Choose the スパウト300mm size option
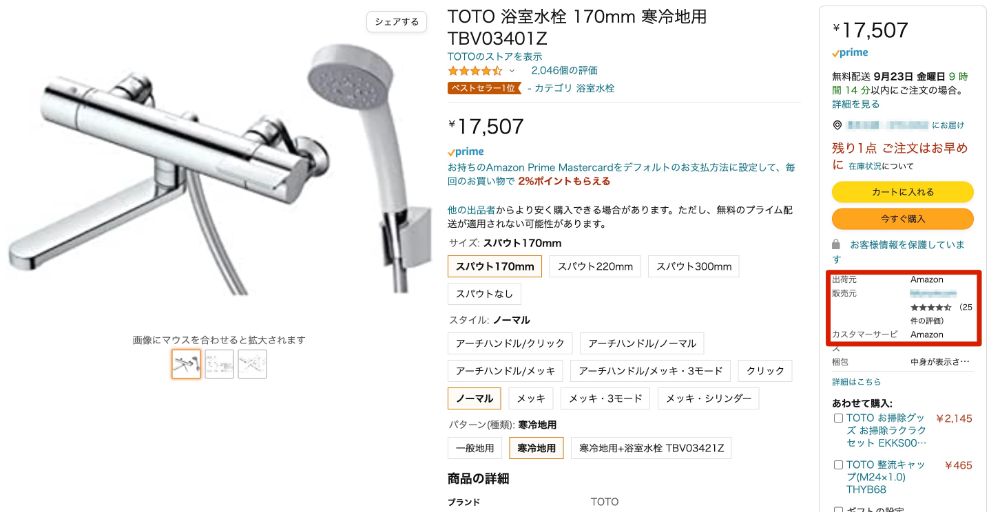The height and width of the screenshot is (512, 1000). (x=694, y=267)
